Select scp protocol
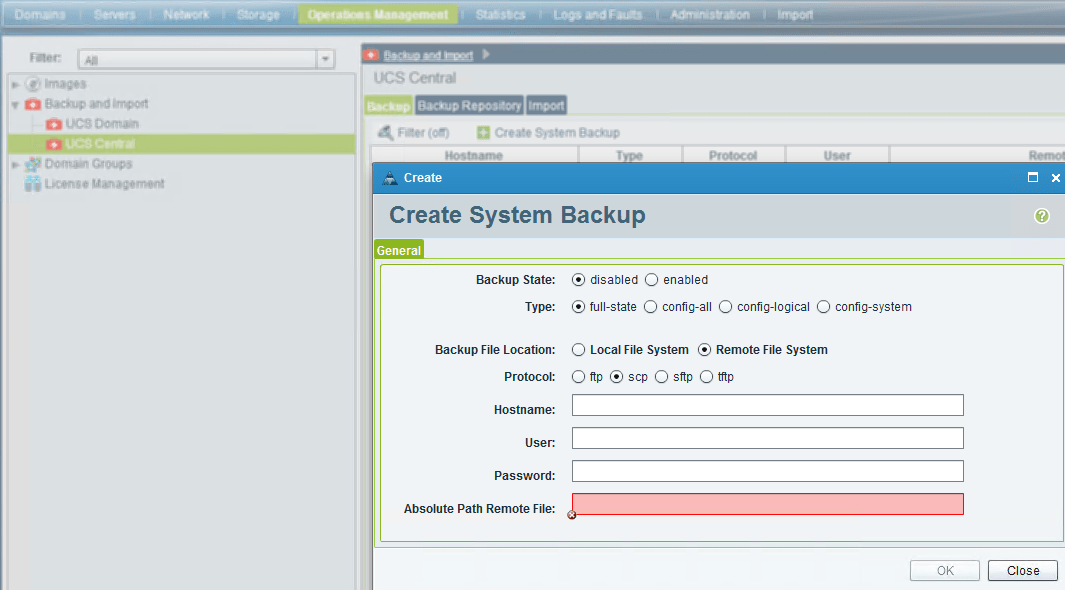Image resolution: width=1065 pixels, height=590 pixels. point(616,377)
